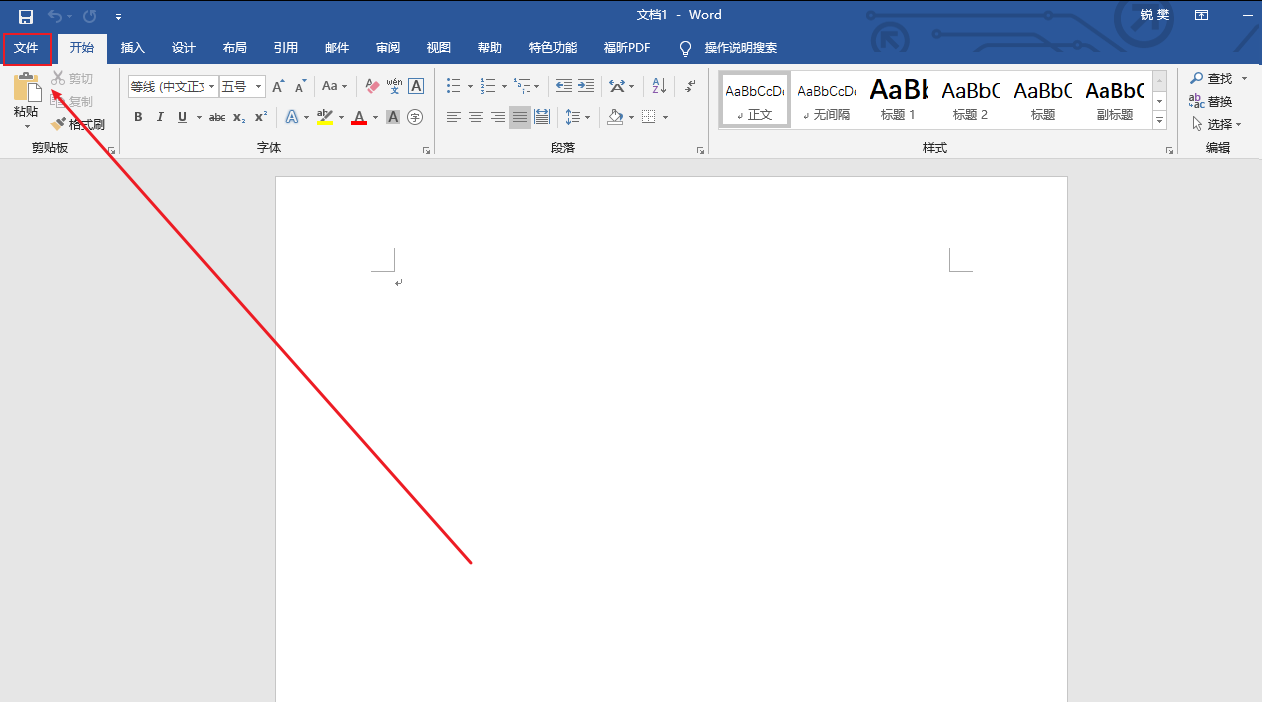This screenshot has height=702, width=1262.
Task: Apply bullet list formatting icon
Action: pos(454,86)
